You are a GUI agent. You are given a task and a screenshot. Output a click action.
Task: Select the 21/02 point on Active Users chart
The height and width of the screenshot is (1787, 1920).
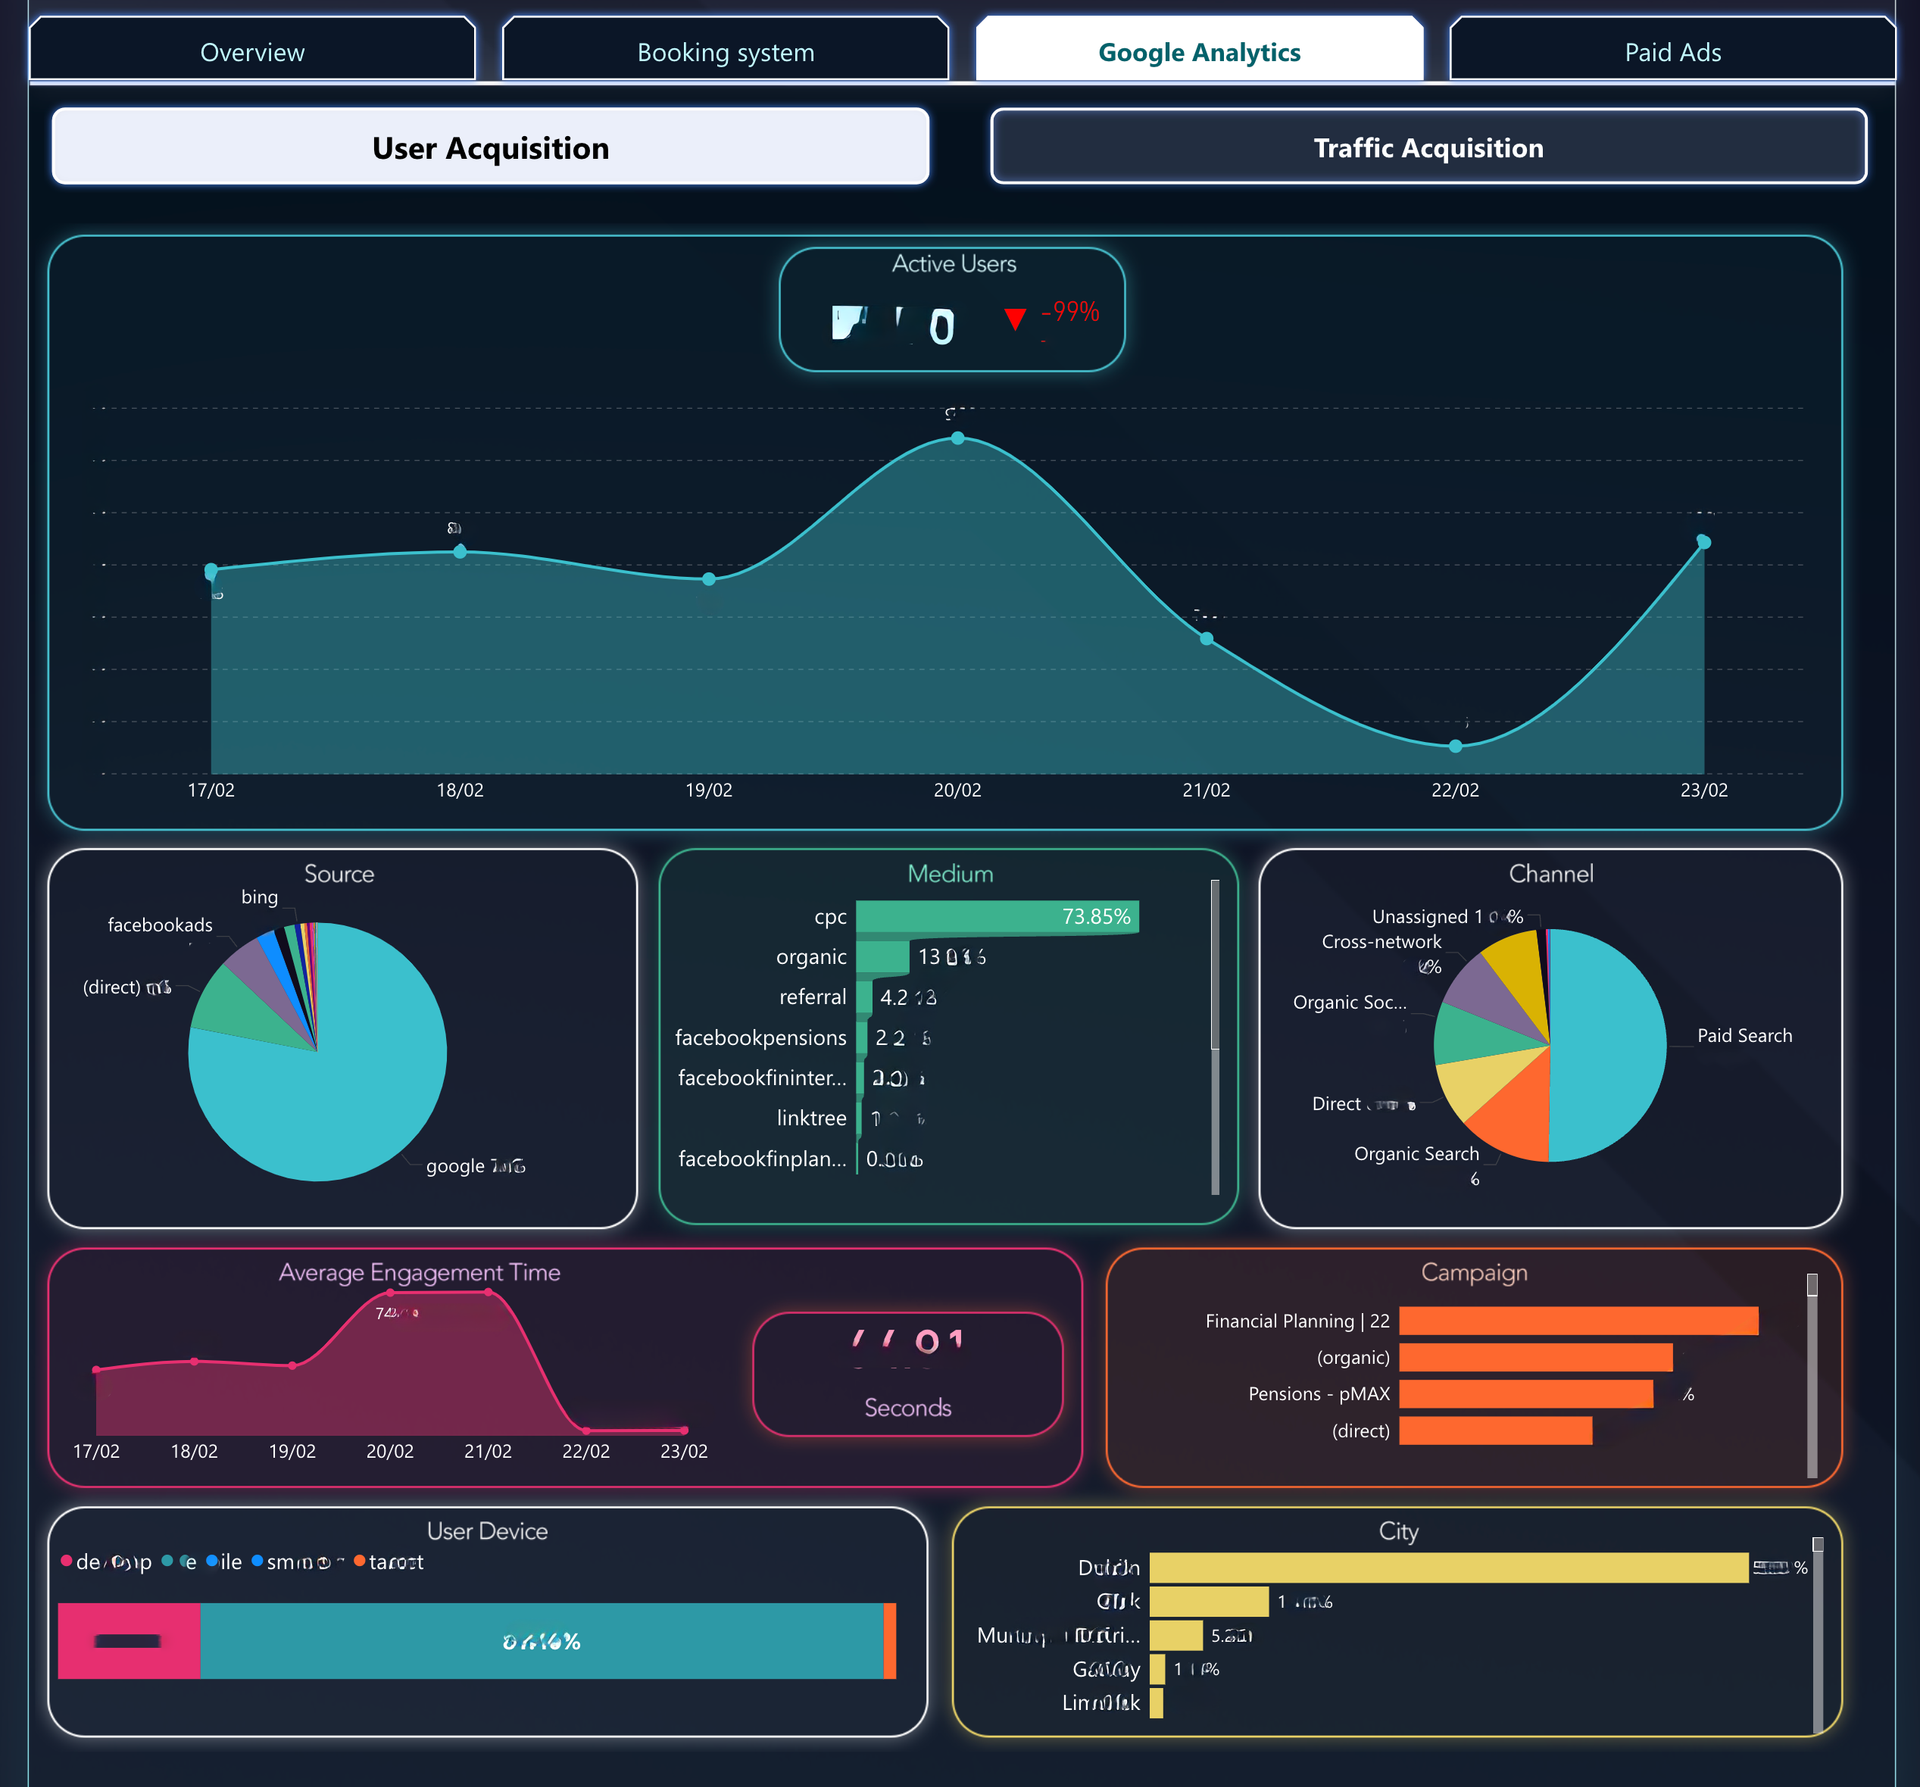[1207, 638]
